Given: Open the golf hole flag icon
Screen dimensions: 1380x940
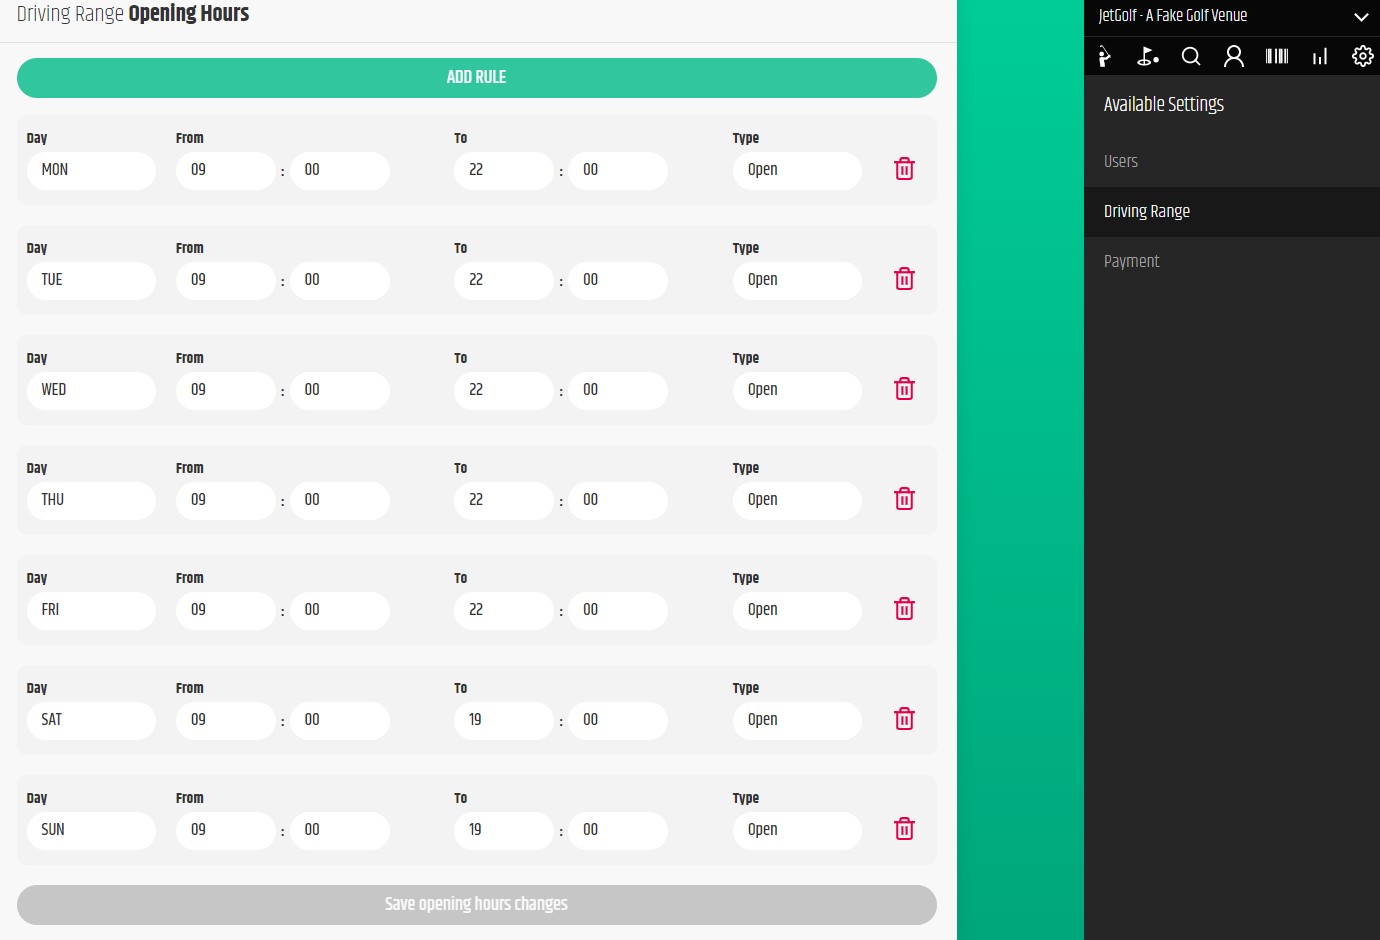Looking at the screenshot, I should pos(1148,56).
